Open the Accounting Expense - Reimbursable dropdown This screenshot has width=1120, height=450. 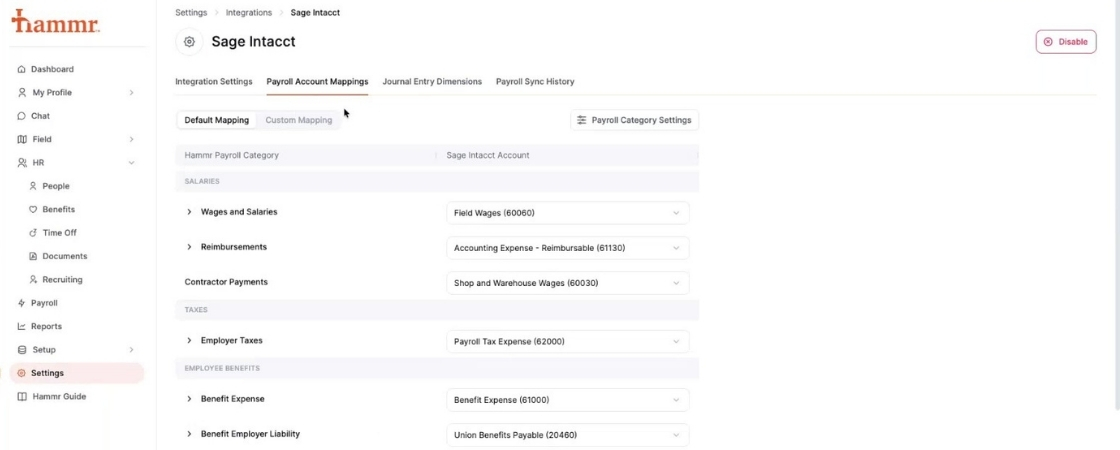[x=568, y=248]
